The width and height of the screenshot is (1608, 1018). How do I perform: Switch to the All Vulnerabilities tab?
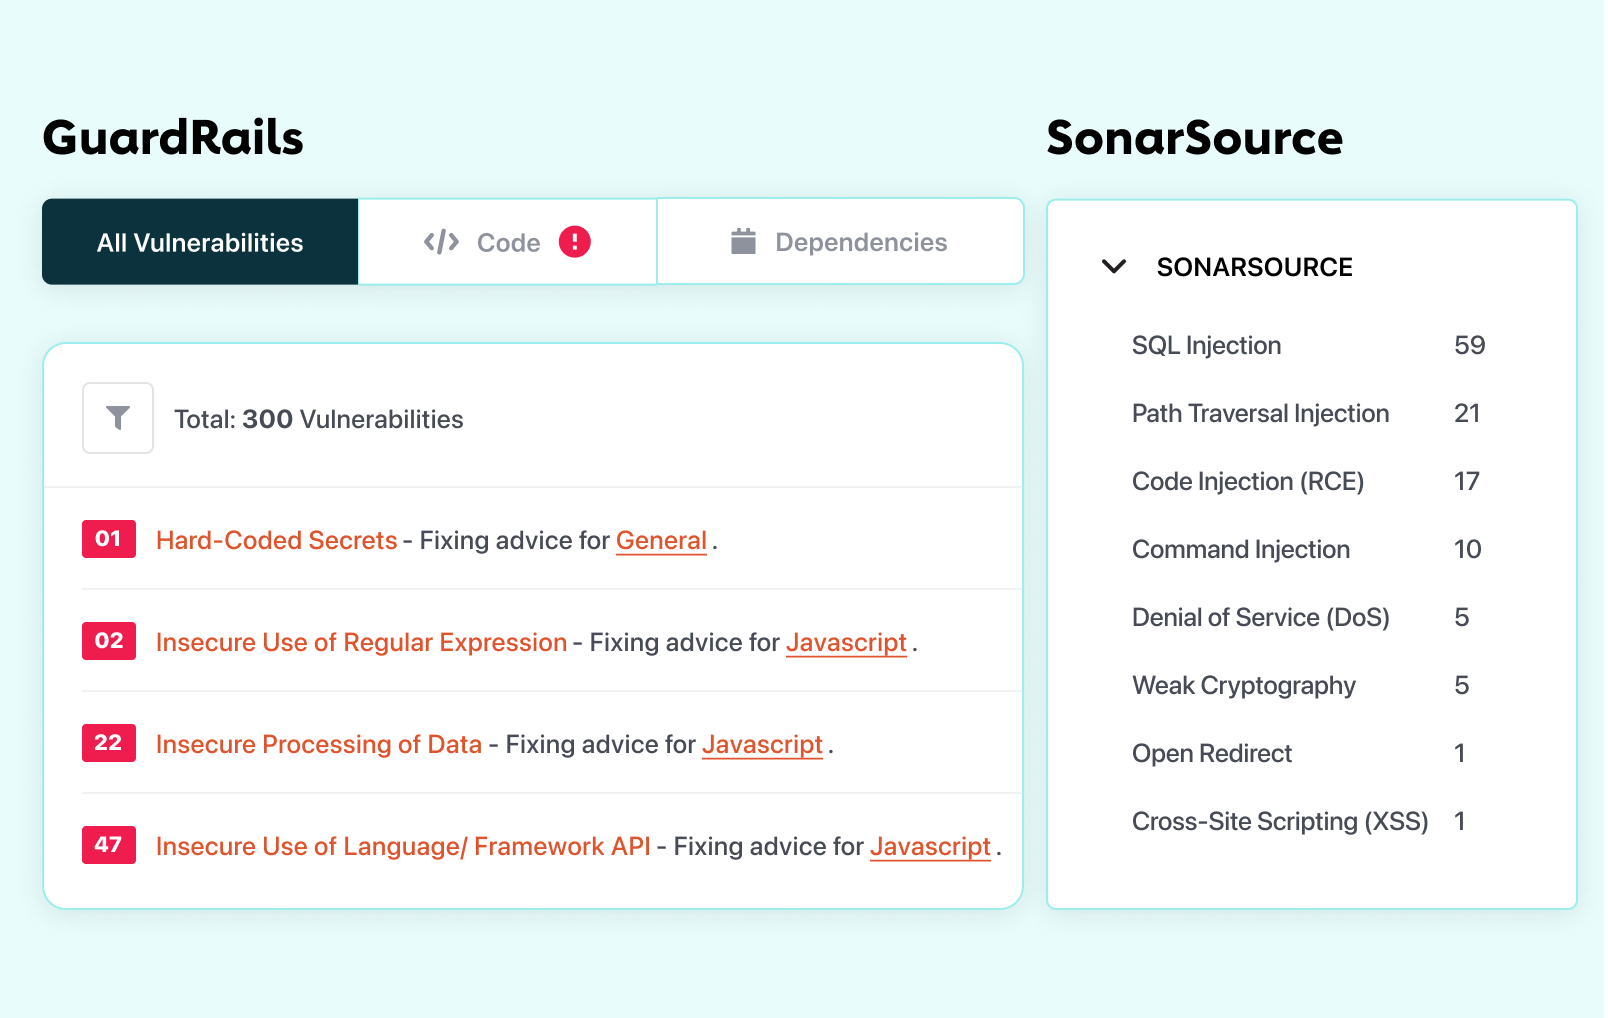point(199,241)
